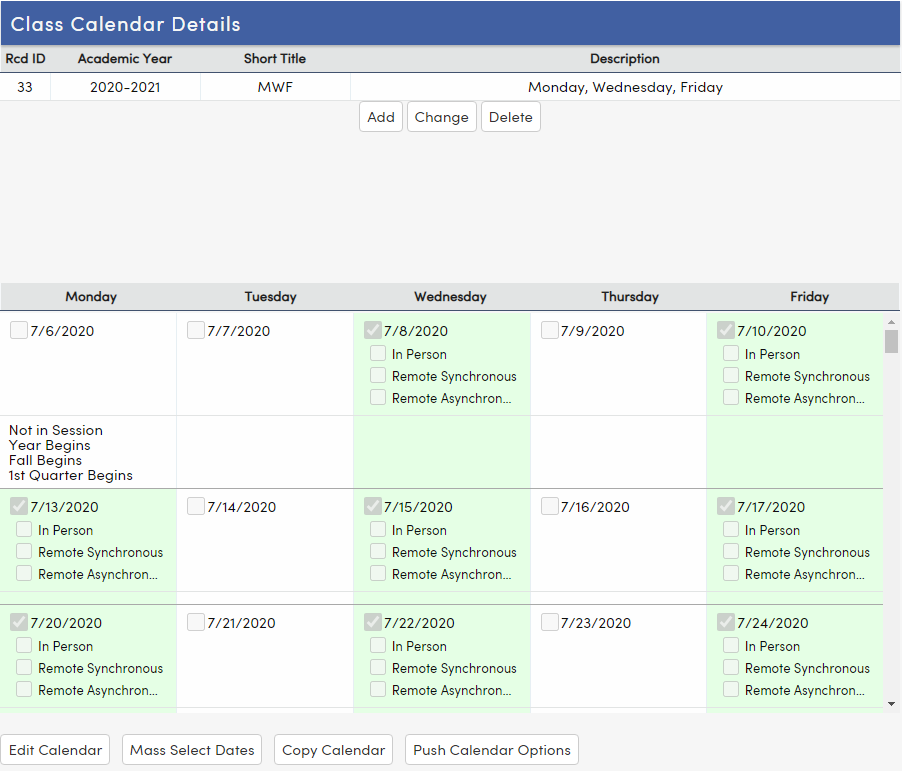
Task: Check Remote Synchronous under 7/24/2020
Action: coord(731,667)
